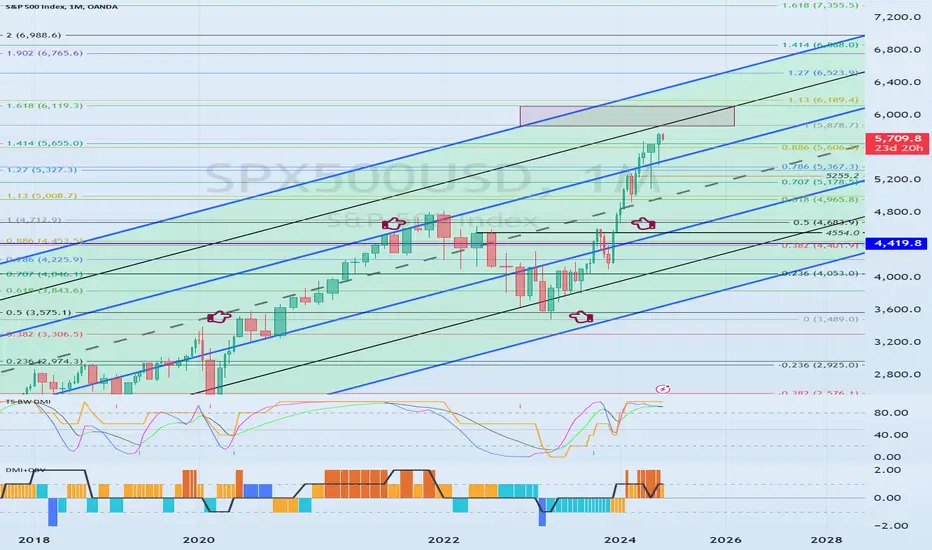
Task: Click the left-pointing hand icon near the 3,500 level
Action: click(581, 317)
